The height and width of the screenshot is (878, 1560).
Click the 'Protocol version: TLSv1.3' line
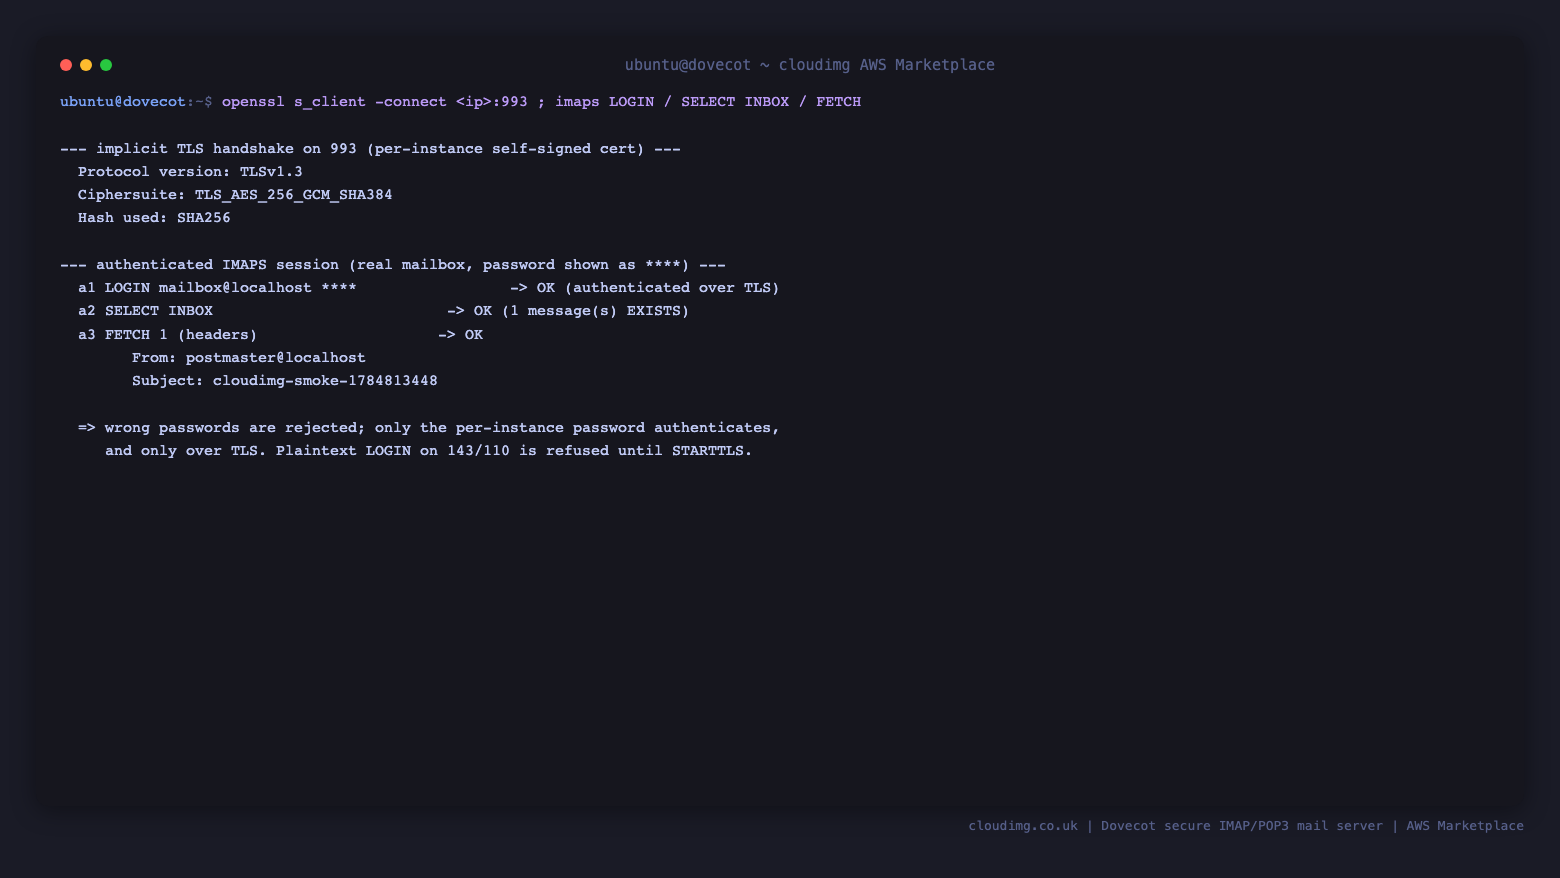[190, 172]
